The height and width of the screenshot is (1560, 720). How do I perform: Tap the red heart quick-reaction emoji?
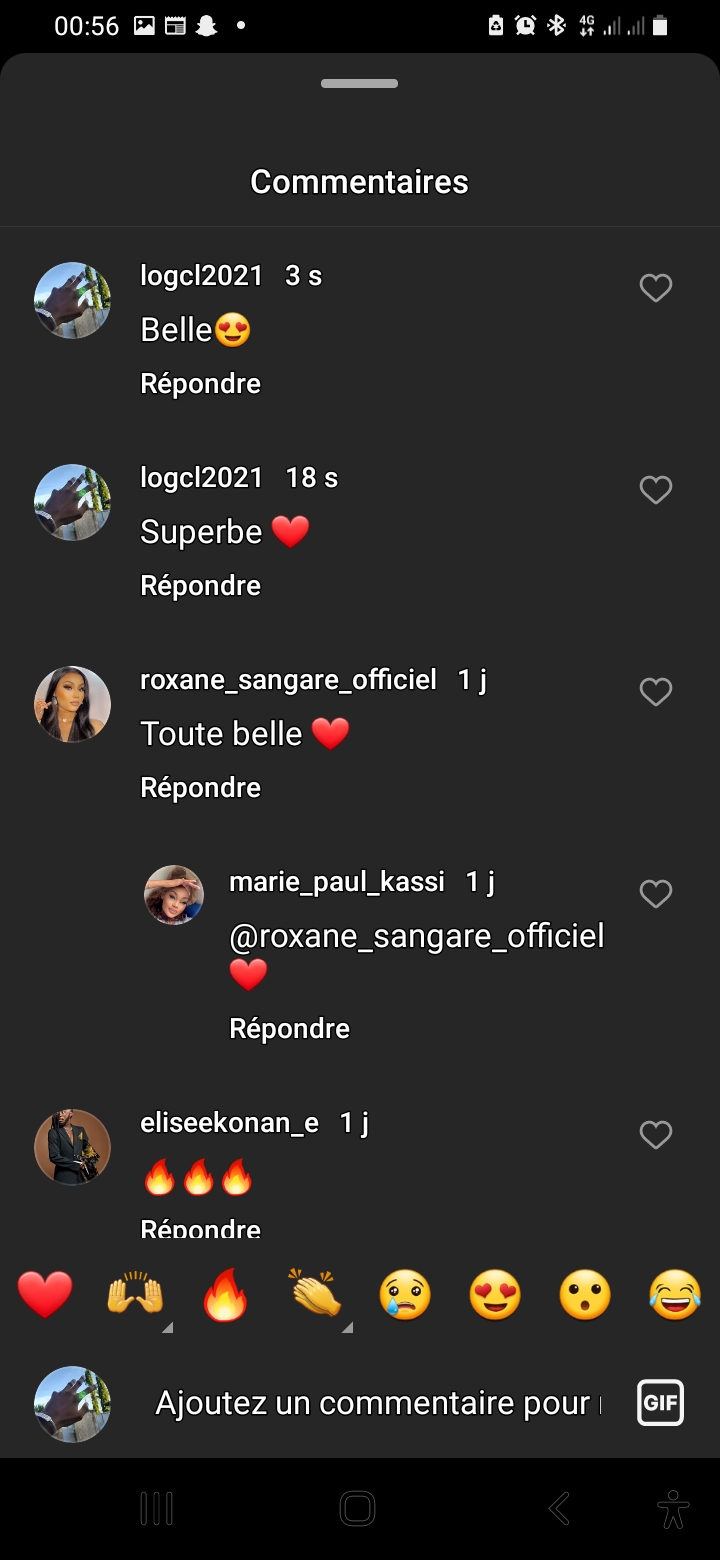point(45,1295)
